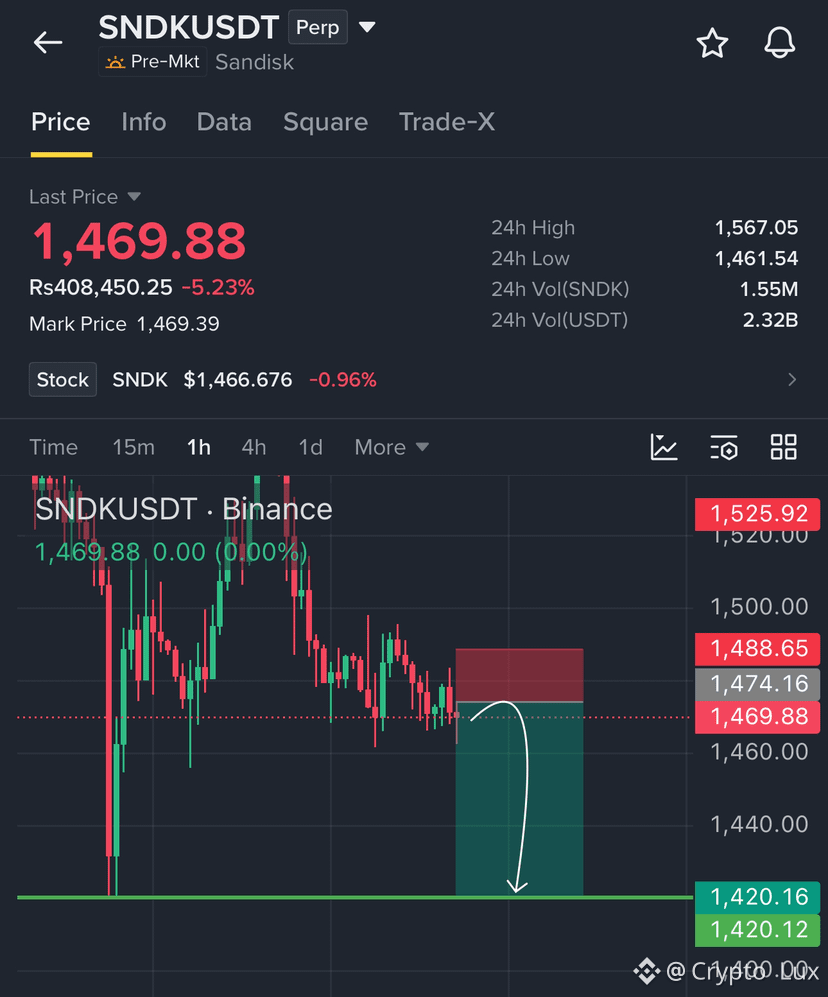Tap the Sandisk name label
Viewport: 828px width, 997px height.
point(254,62)
